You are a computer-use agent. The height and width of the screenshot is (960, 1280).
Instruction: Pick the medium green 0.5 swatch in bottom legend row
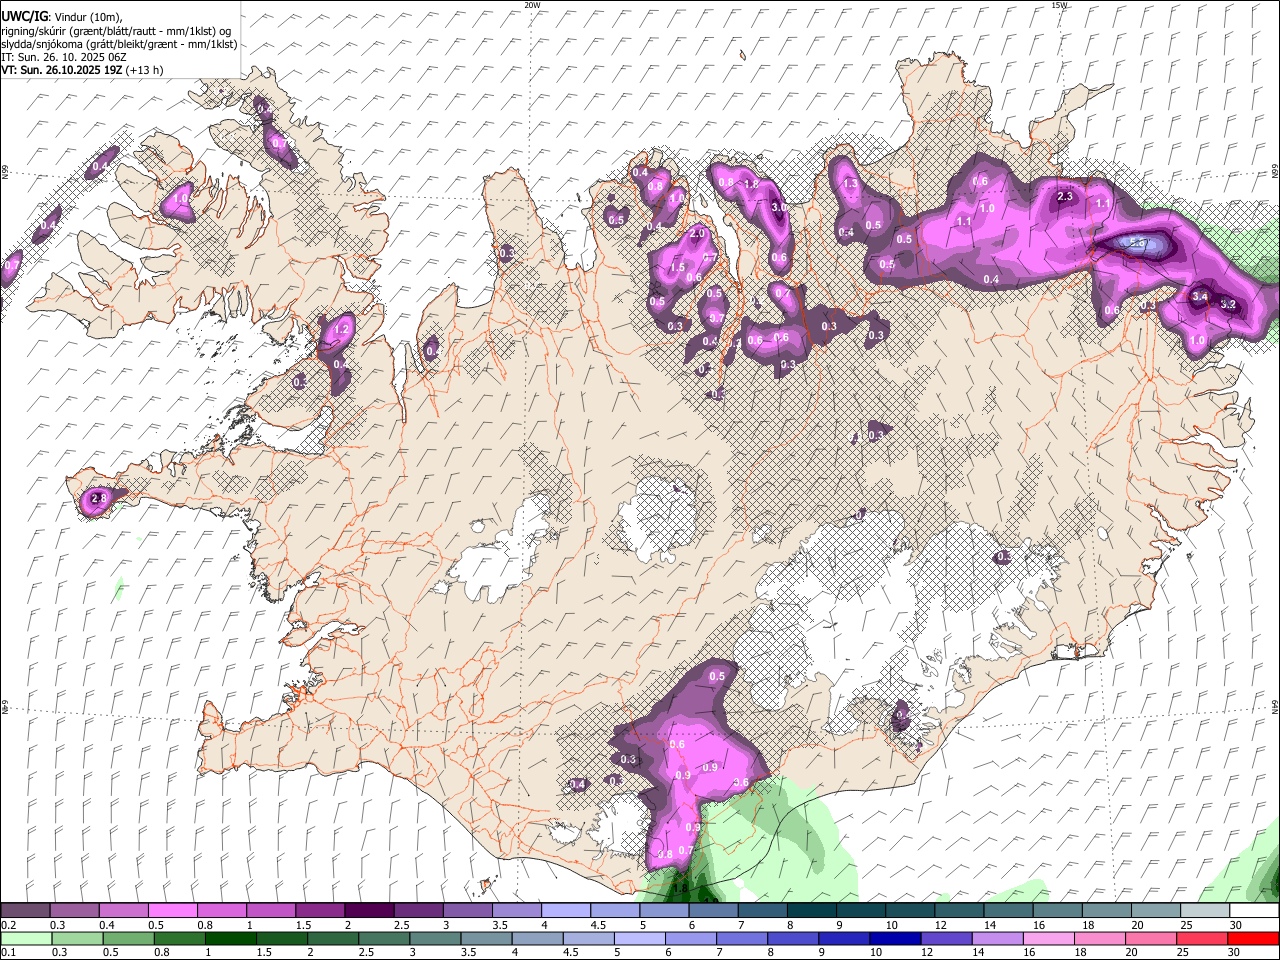129,939
